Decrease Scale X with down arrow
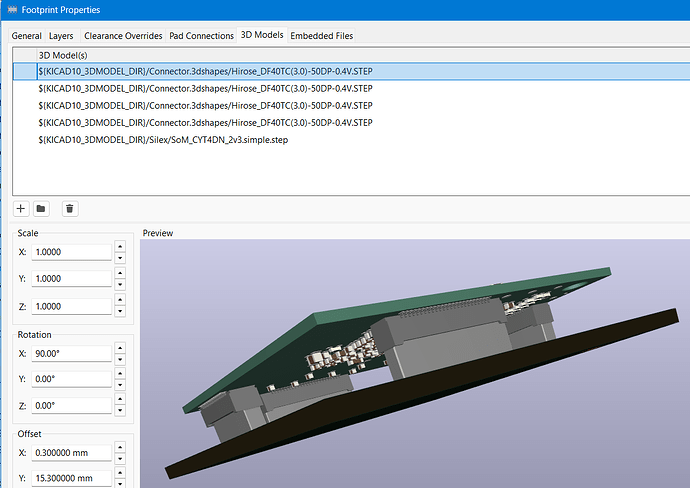This screenshot has height=488, width=690. (x=120, y=258)
